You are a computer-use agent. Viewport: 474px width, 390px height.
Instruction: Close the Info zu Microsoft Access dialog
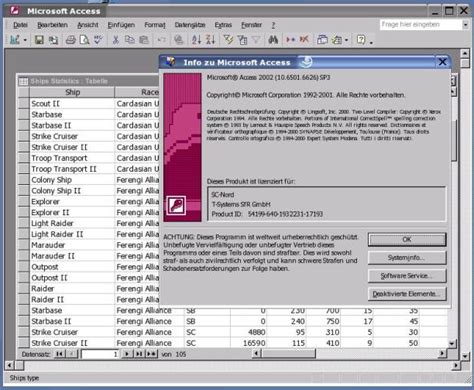click(442, 62)
